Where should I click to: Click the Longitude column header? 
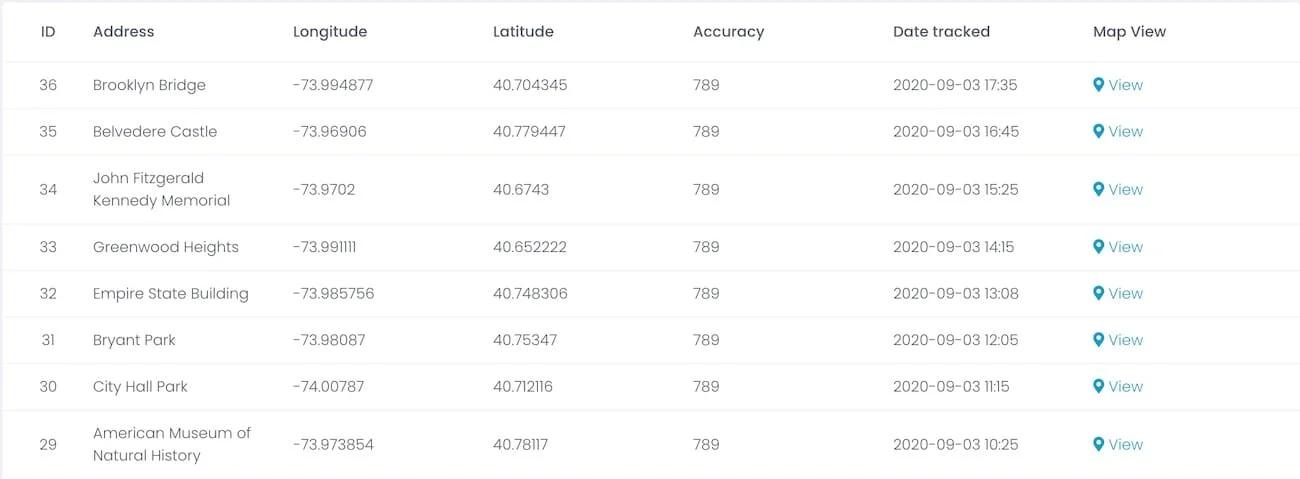tap(330, 31)
